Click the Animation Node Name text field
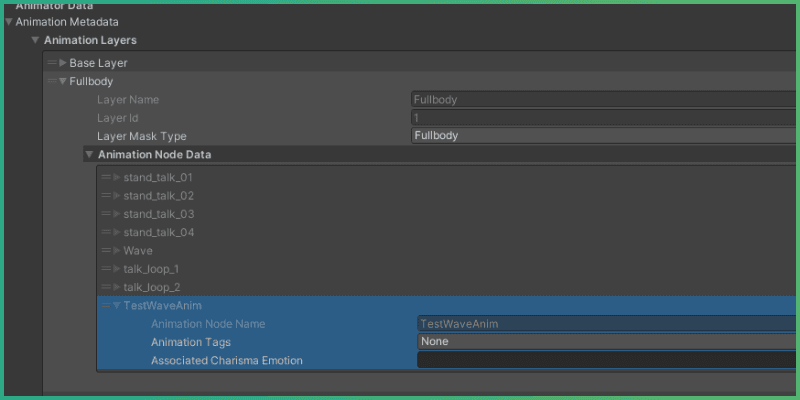 point(606,324)
